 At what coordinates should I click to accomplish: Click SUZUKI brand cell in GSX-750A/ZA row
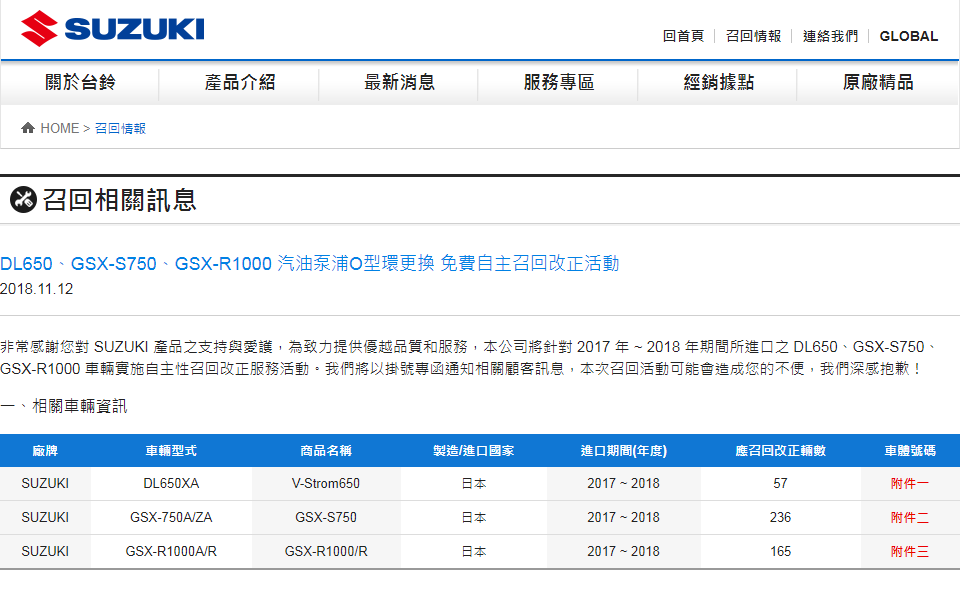(45, 518)
